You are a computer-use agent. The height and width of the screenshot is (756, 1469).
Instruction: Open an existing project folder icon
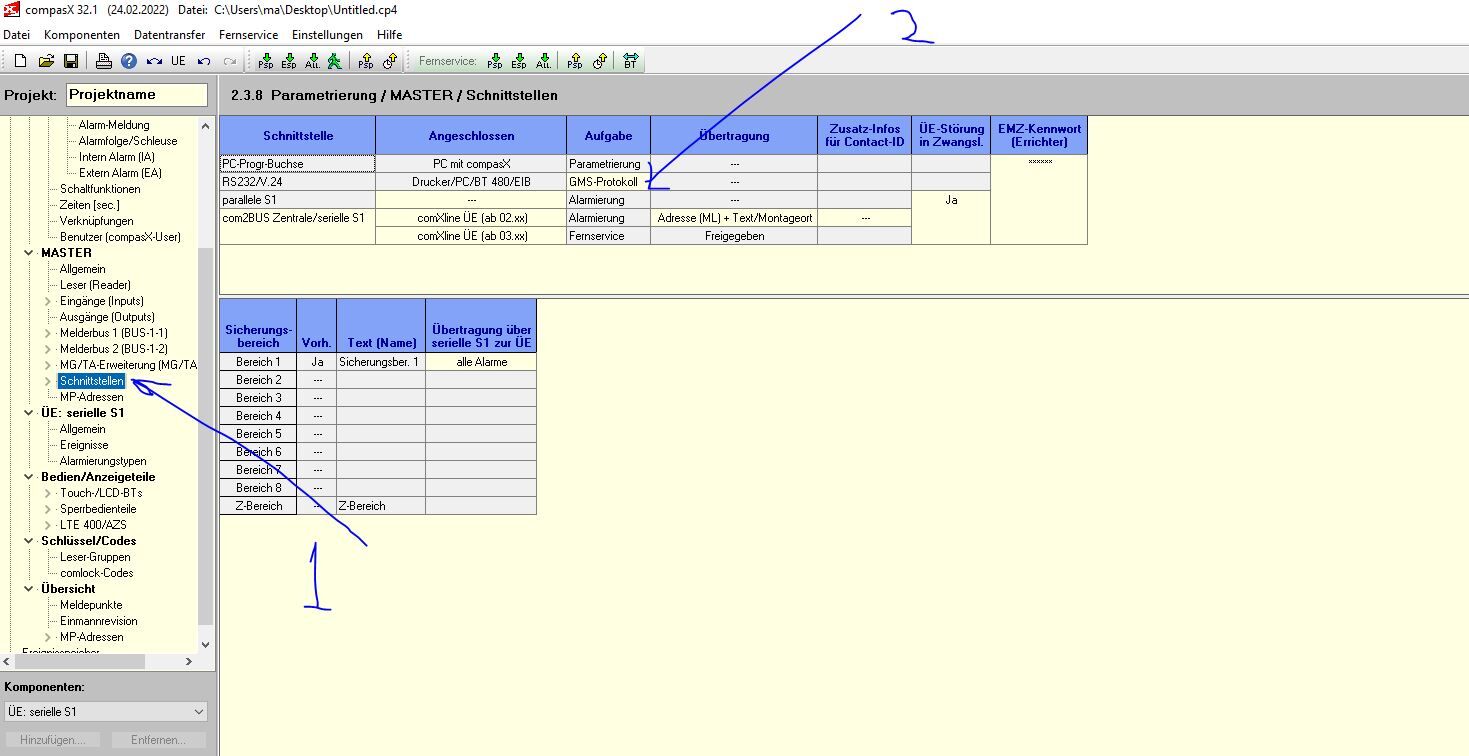point(46,61)
